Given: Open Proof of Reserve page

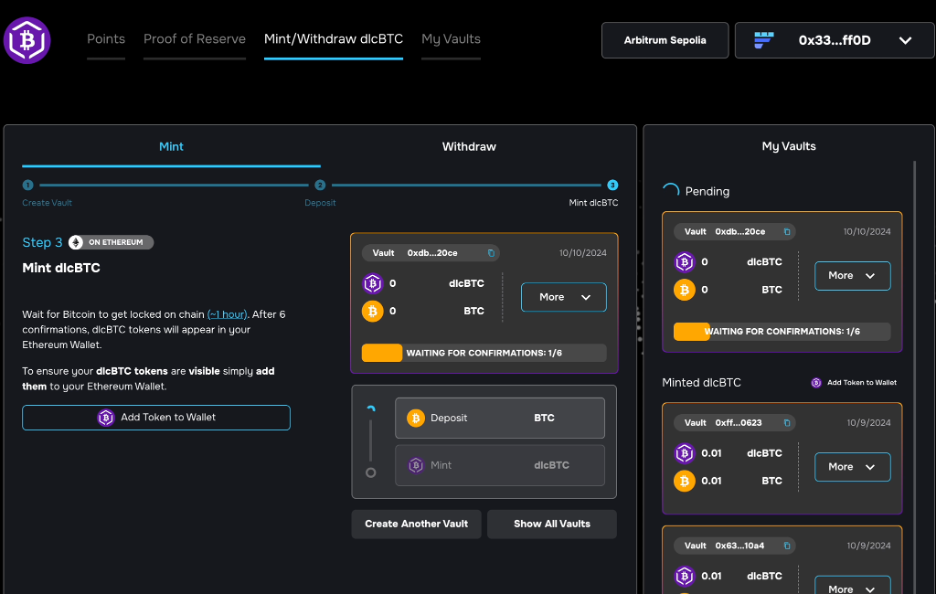Looking at the screenshot, I should [195, 39].
